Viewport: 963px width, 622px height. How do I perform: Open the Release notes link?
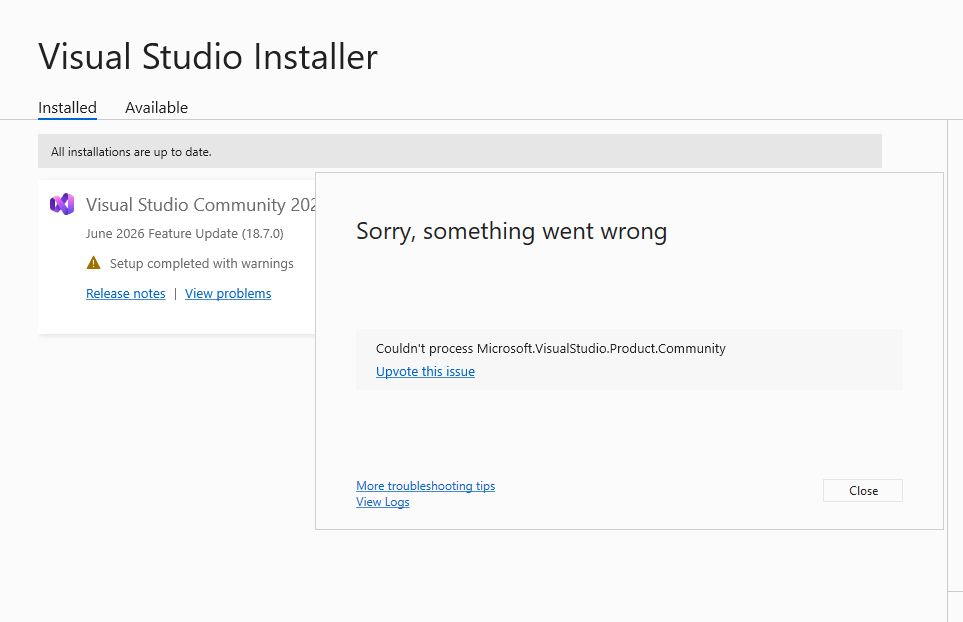pyautogui.click(x=126, y=294)
